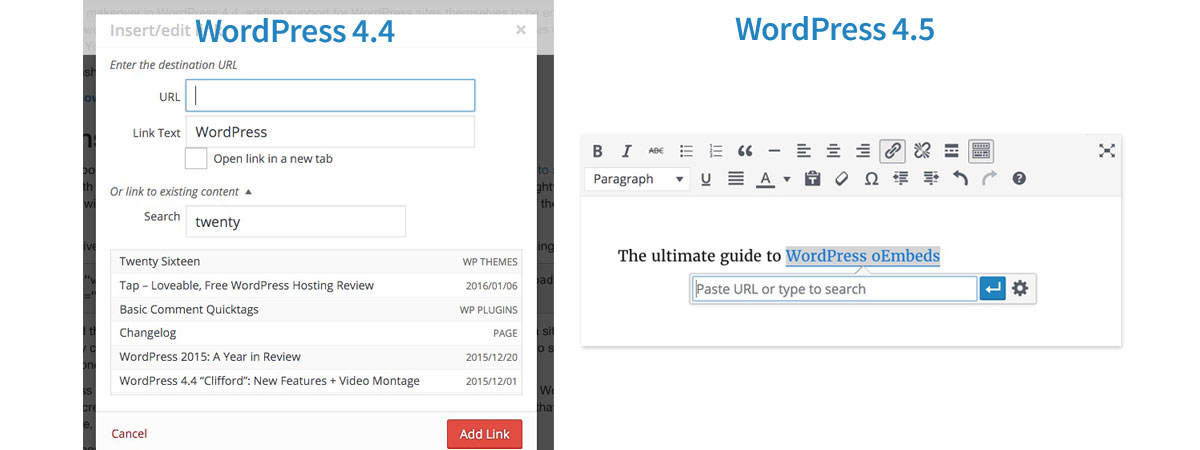Image resolution: width=1200 pixels, height=450 pixels.
Task: Redo the last change
Action: pyautogui.click(x=990, y=179)
